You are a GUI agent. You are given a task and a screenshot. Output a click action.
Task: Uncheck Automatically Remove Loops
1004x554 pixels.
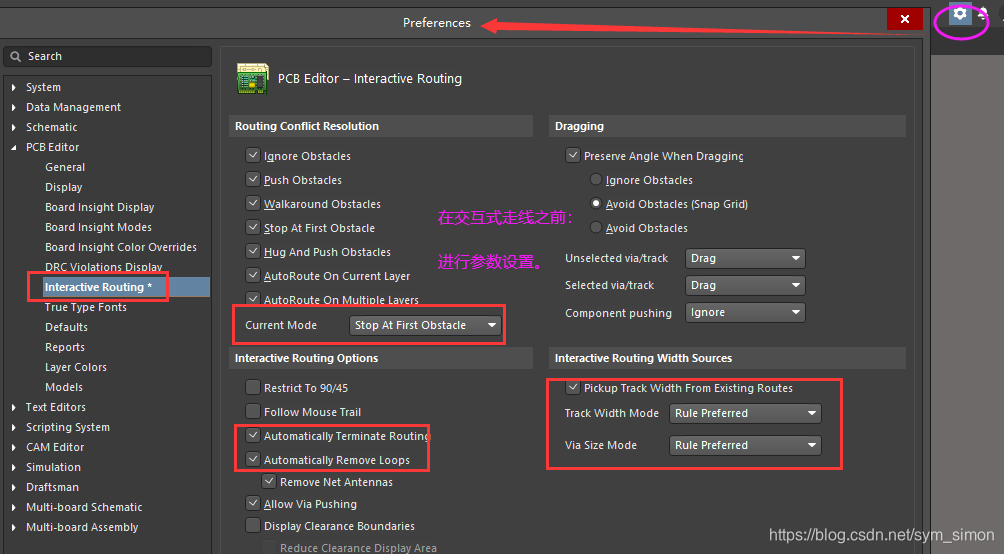(x=253, y=460)
